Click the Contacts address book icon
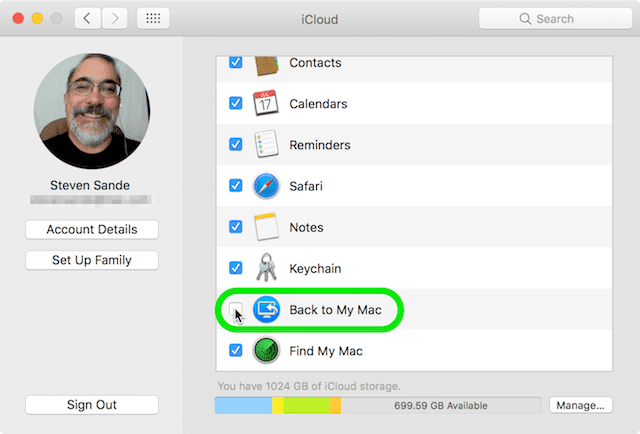 click(x=266, y=63)
